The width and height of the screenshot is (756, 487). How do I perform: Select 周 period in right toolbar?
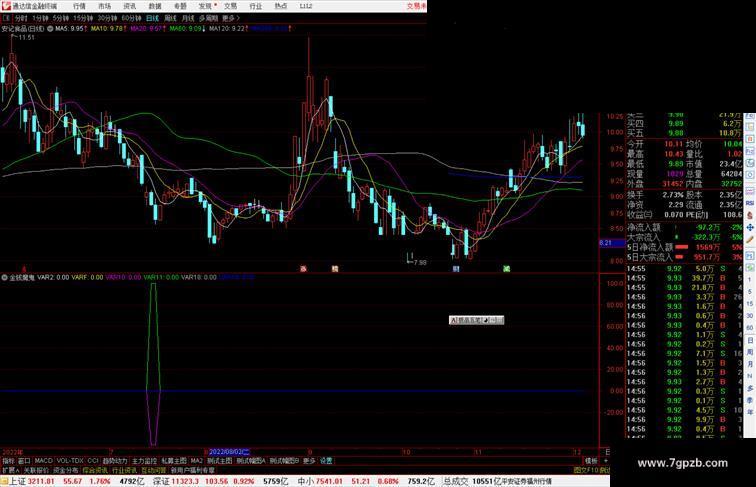(750, 352)
